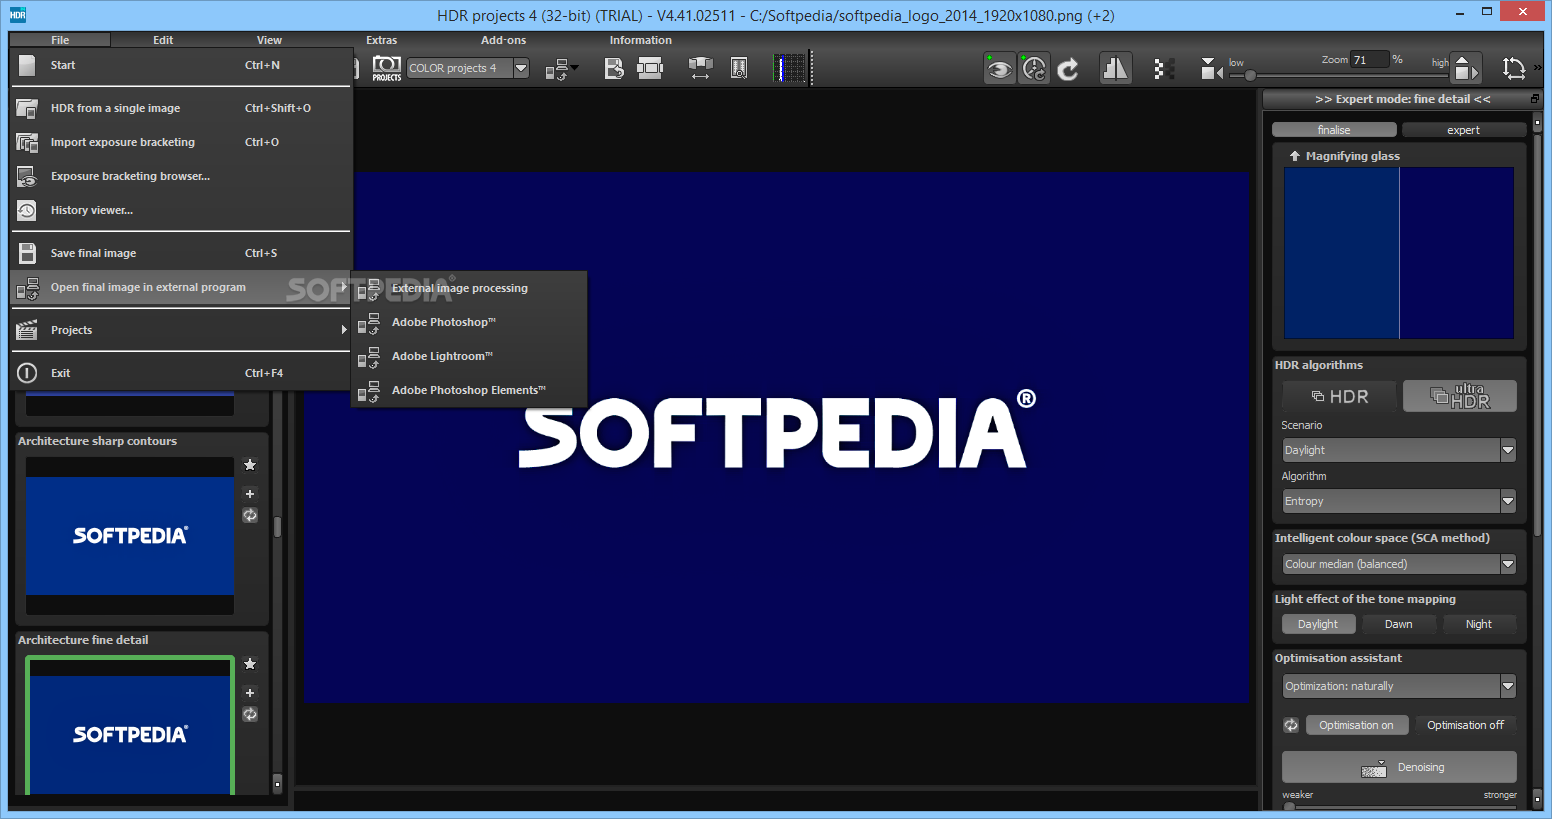Image resolution: width=1552 pixels, height=819 pixels.
Task: Click the low-high preview quality slider handle
Action: pyautogui.click(x=1250, y=75)
